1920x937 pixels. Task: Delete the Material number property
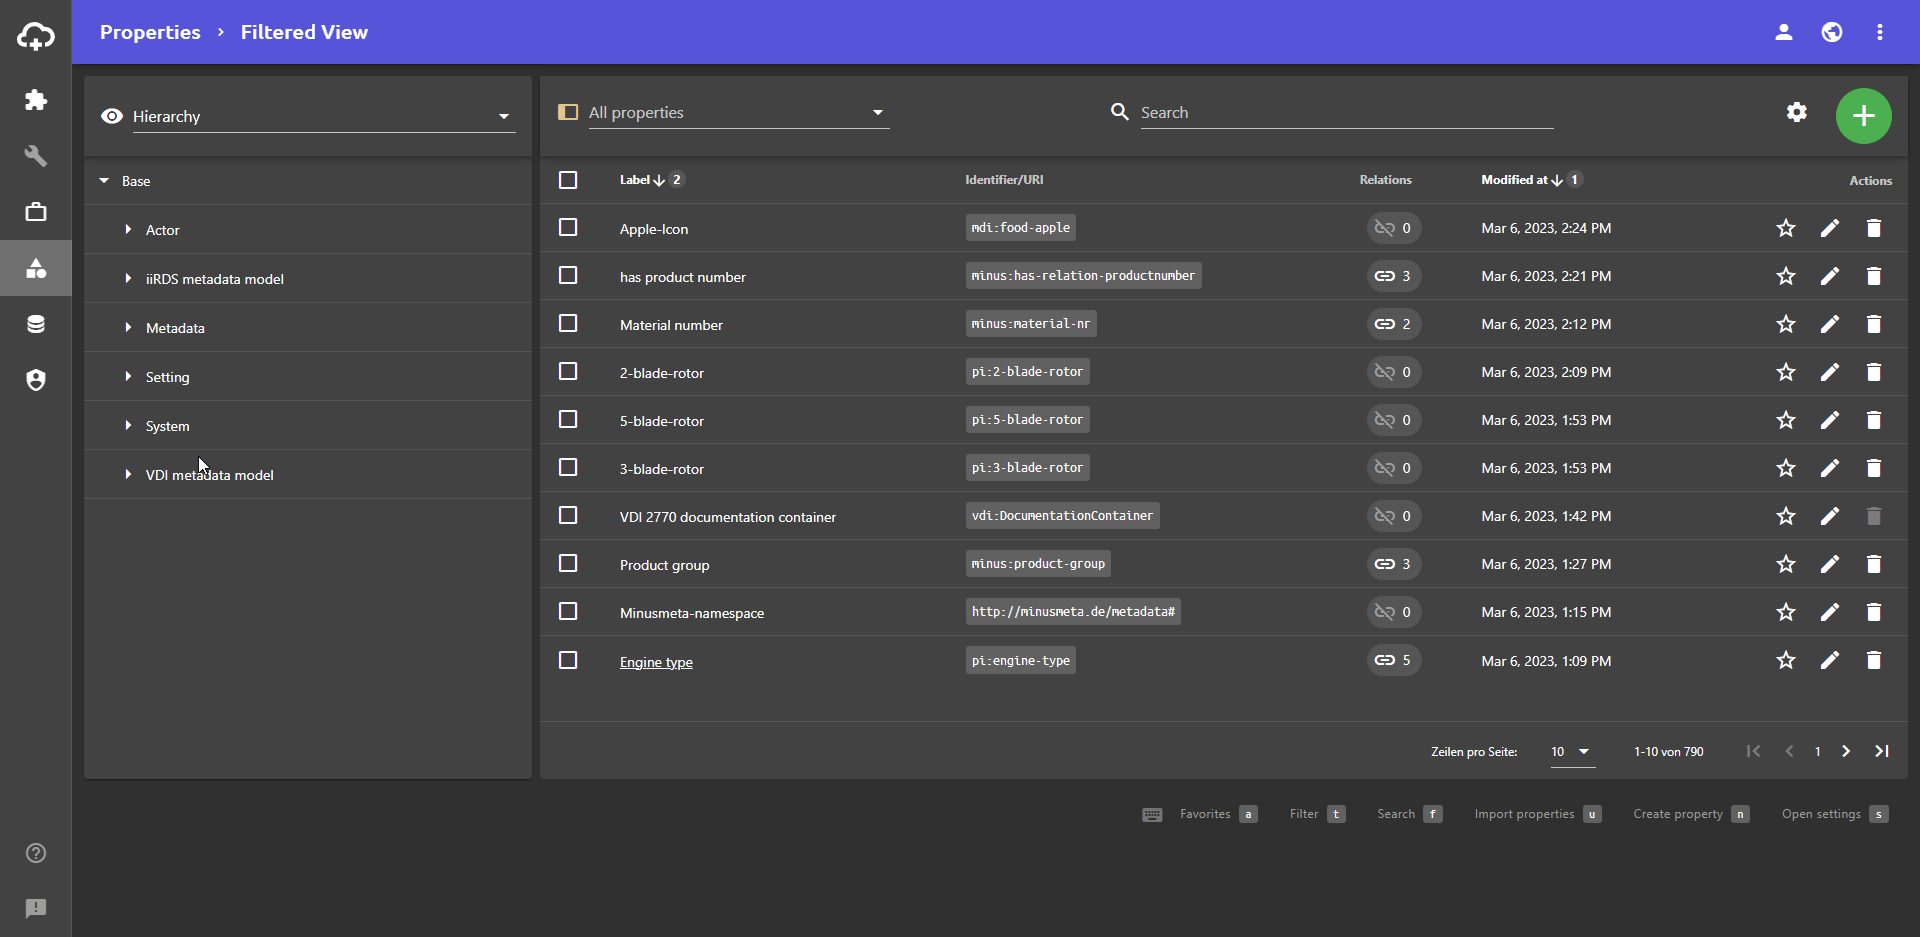1874,324
